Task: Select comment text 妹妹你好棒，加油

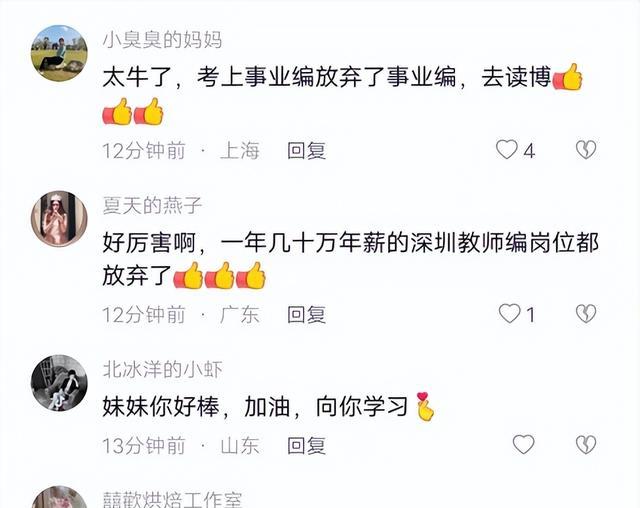Action: pos(197,406)
